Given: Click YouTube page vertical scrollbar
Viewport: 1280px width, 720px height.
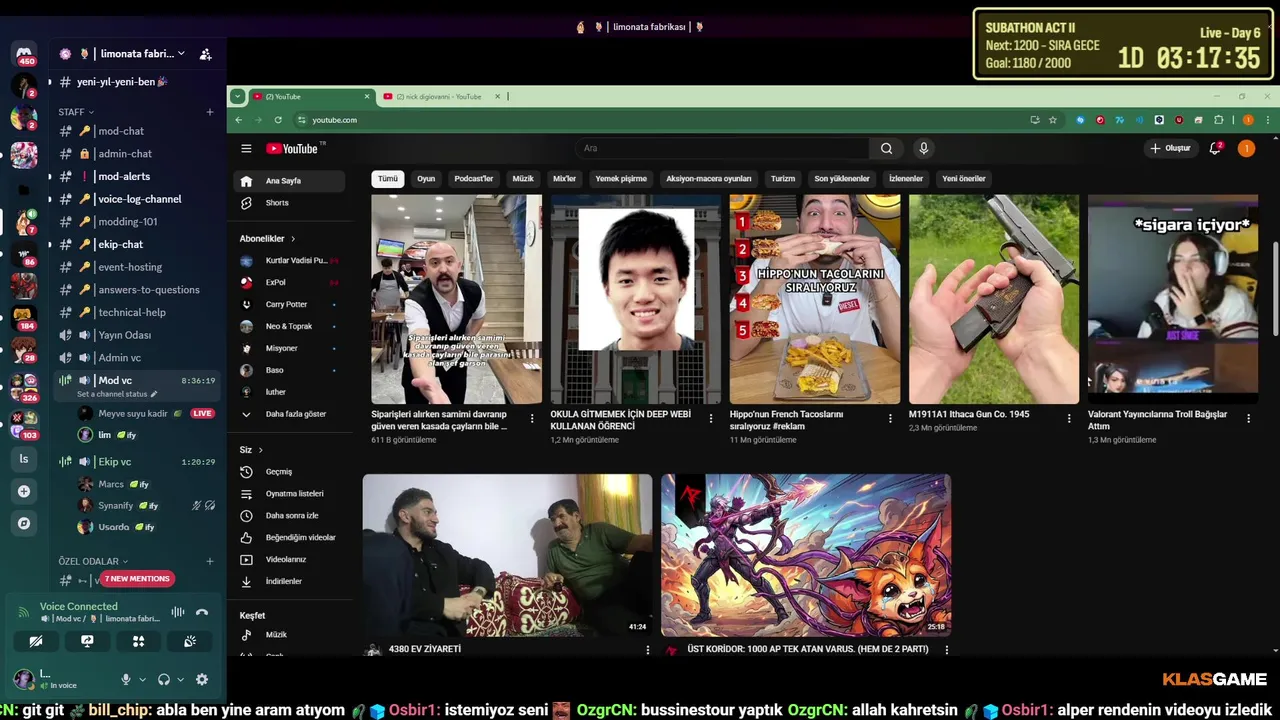Looking at the screenshot, I should tap(1275, 288).
